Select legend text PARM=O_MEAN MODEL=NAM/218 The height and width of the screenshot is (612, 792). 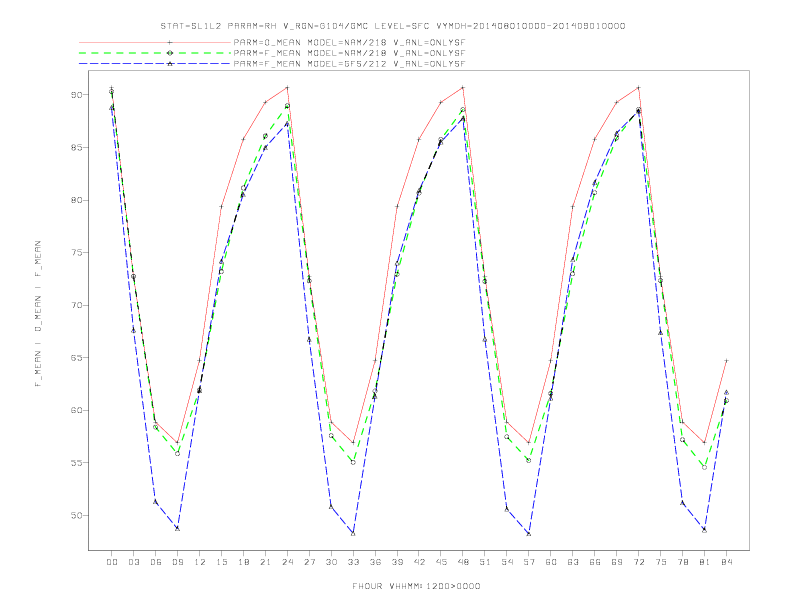tap(310, 42)
